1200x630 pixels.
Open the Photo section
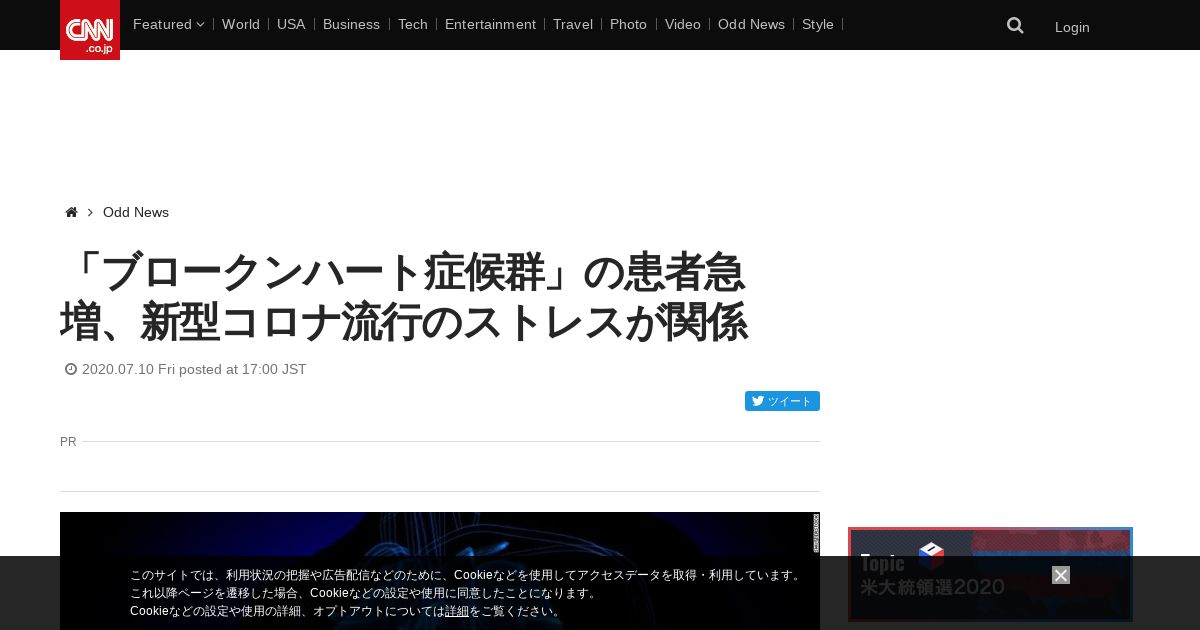point(628,24)
